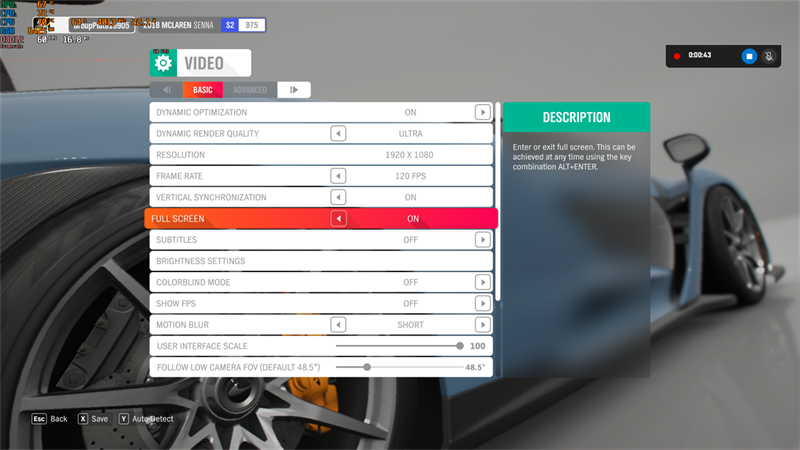Select the Dynamic Optimization ON value
Screen dimensions: 800x450
(410, 112)
